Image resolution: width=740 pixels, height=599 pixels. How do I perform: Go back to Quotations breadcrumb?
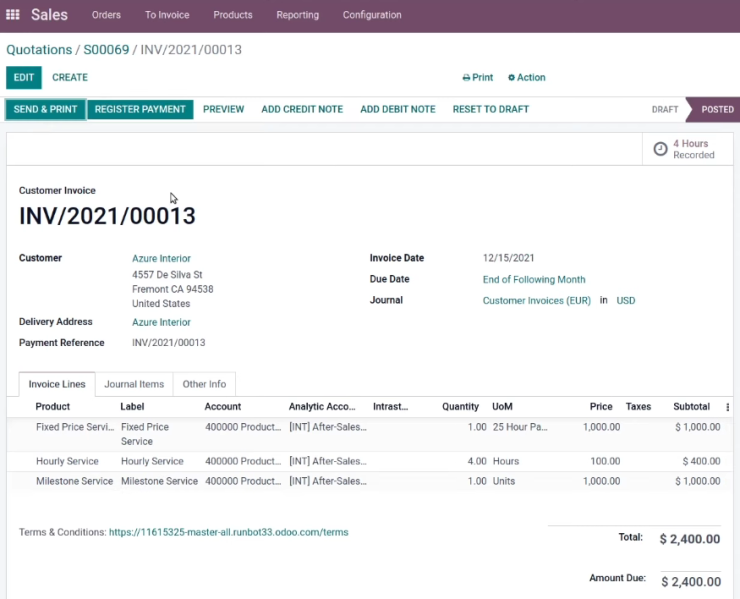[39, 50]
